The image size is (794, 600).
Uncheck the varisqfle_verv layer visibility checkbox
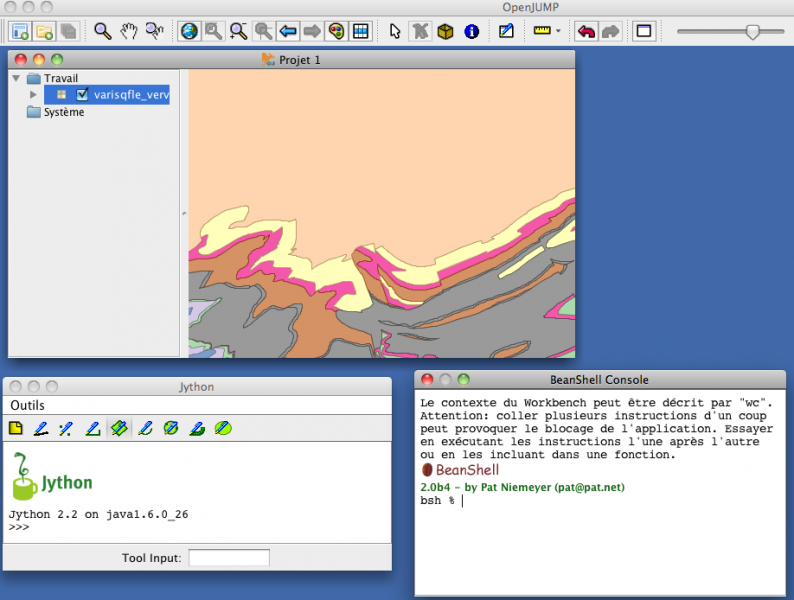pos(83,95)
